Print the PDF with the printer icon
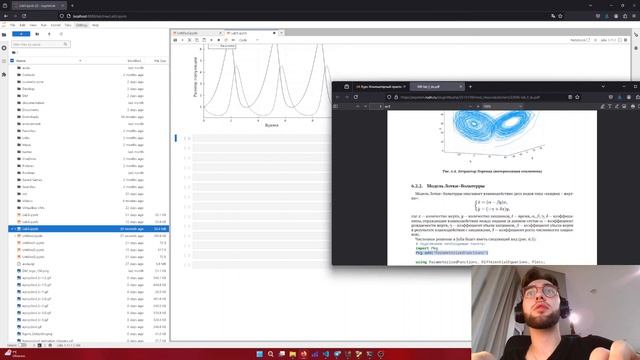The width and height of the screenshot is (640, 360). (x=633, y=107)
